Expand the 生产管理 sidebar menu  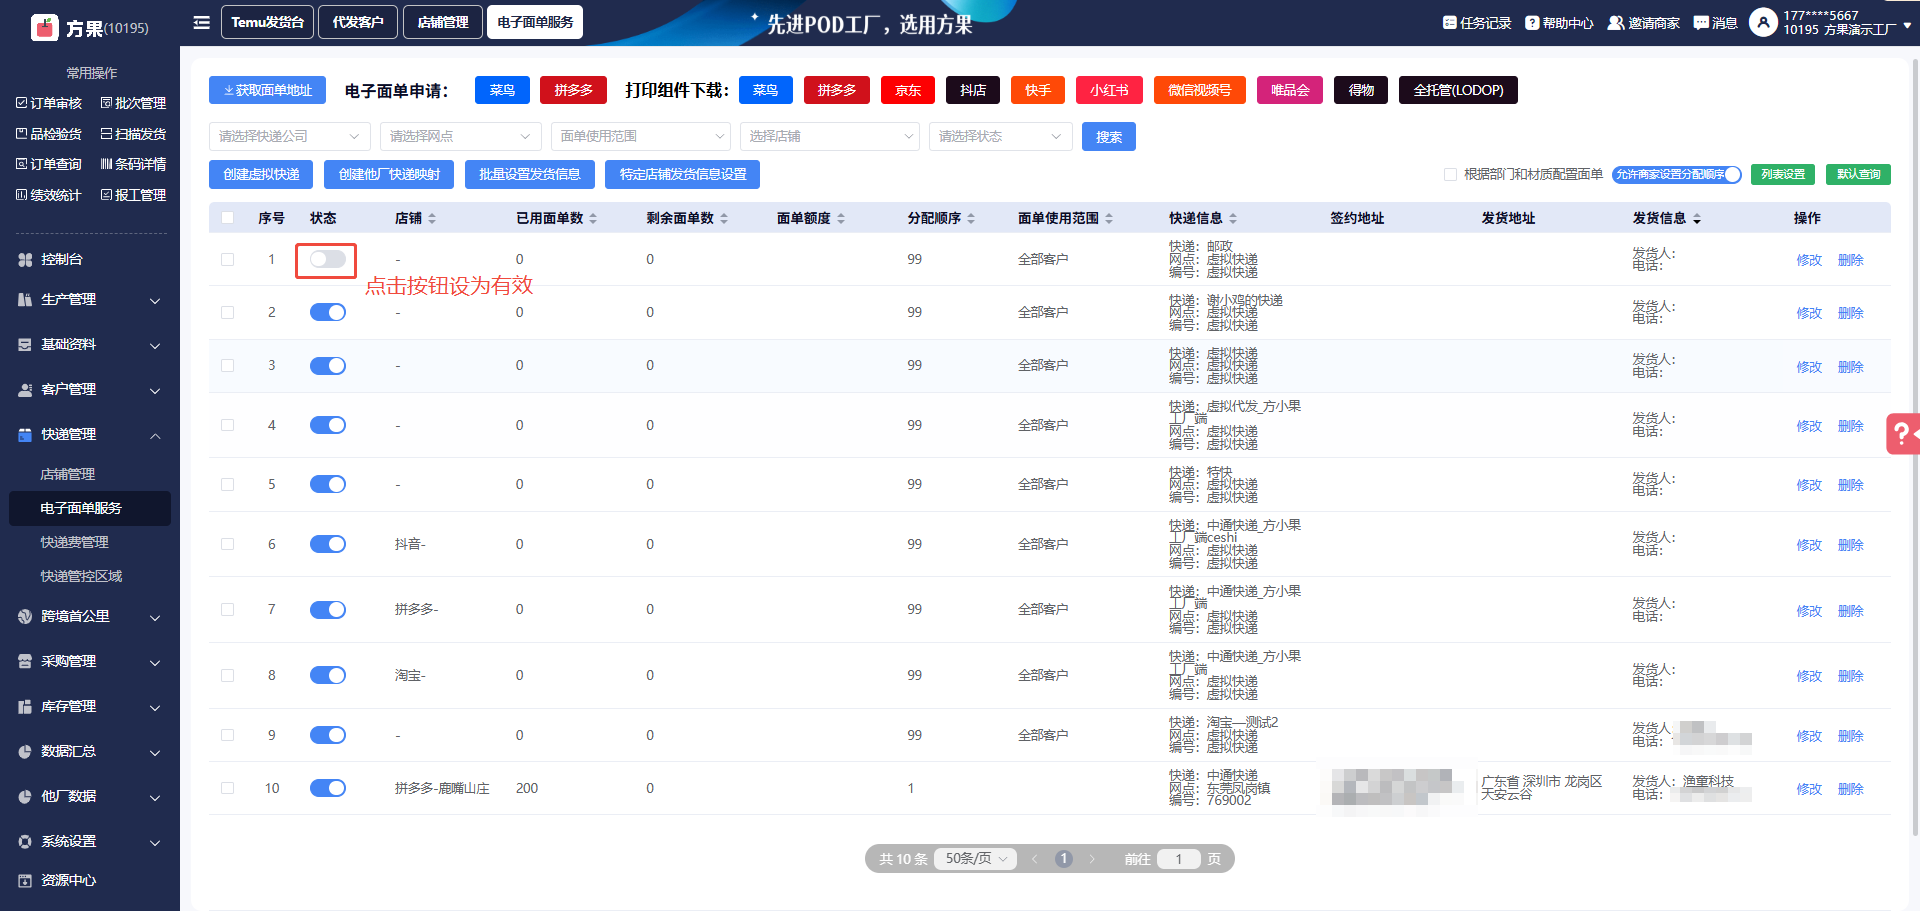click(x=90, y=300)
